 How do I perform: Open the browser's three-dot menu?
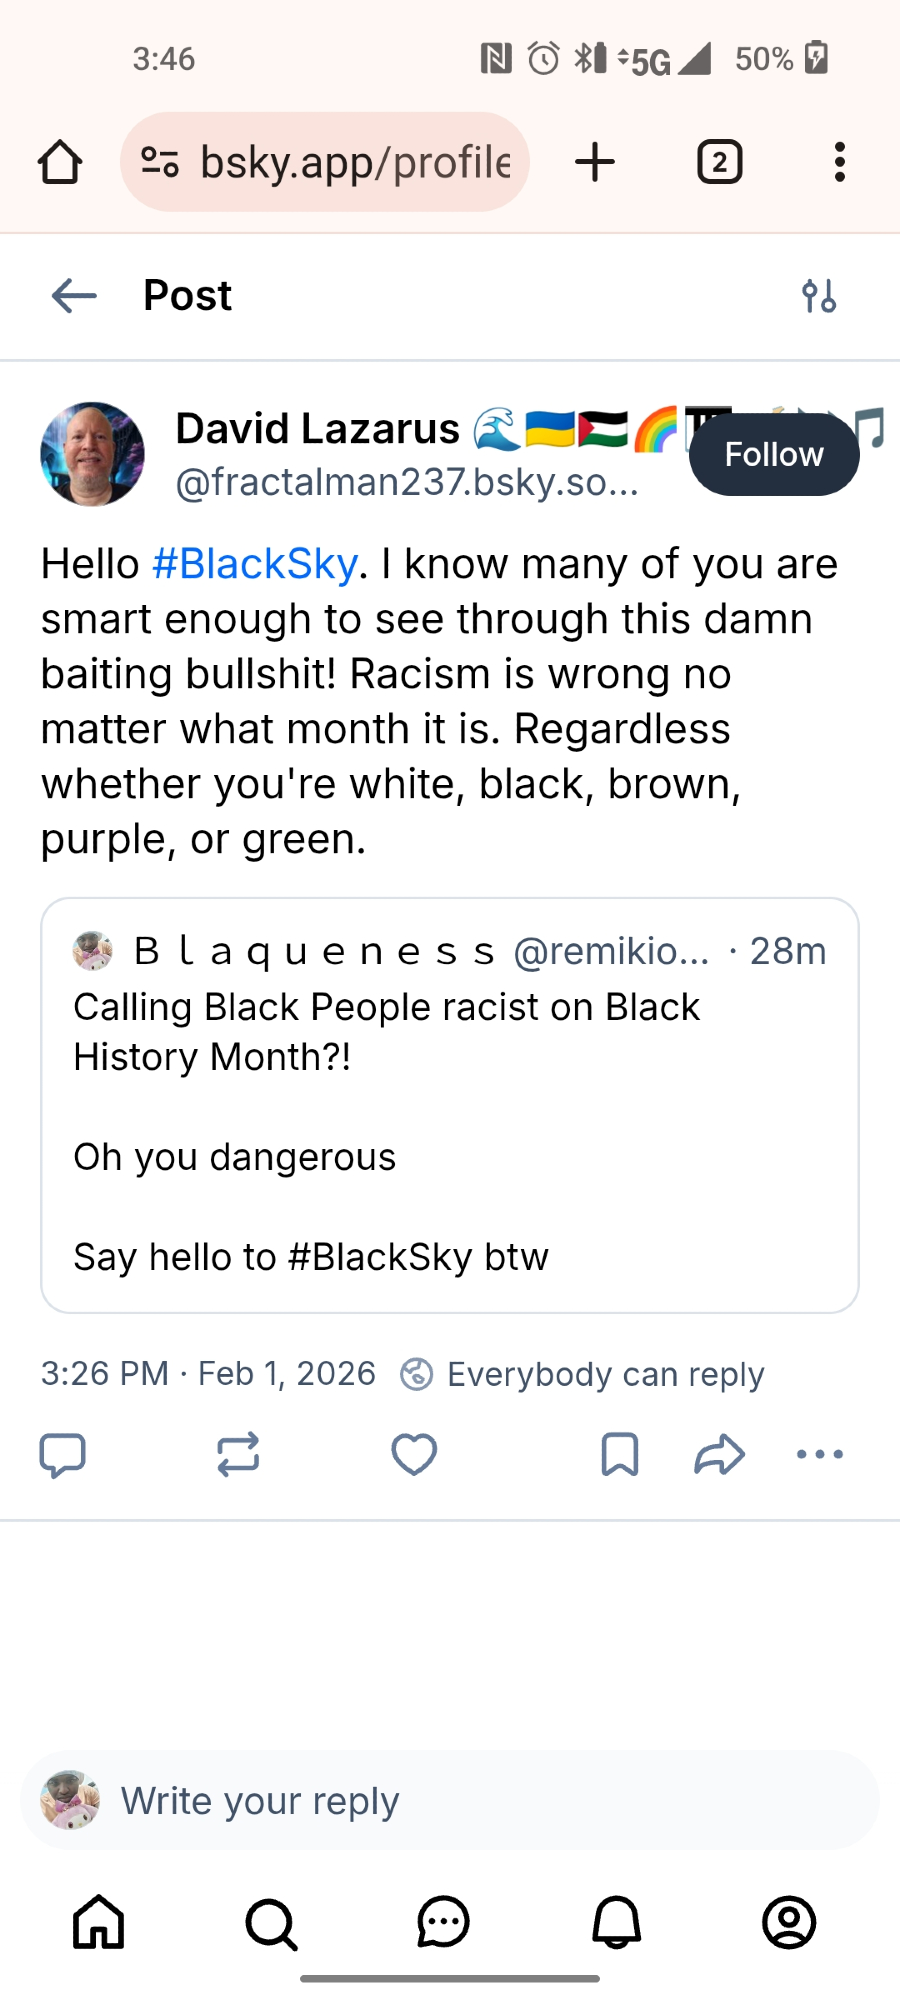tap(840, 162)
